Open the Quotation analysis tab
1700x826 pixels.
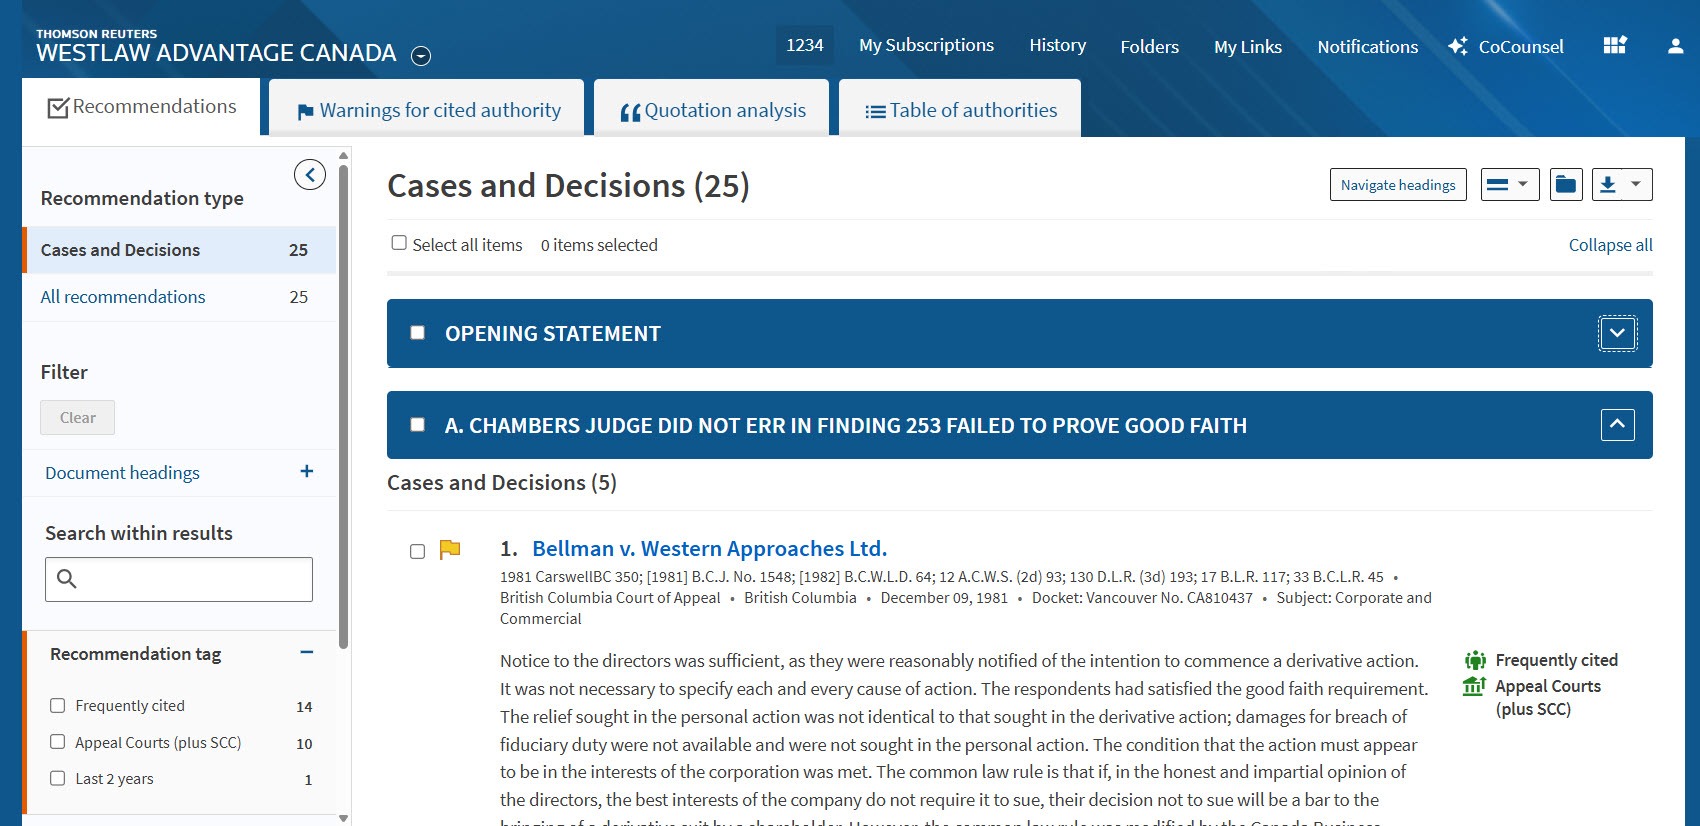(712, 110)
